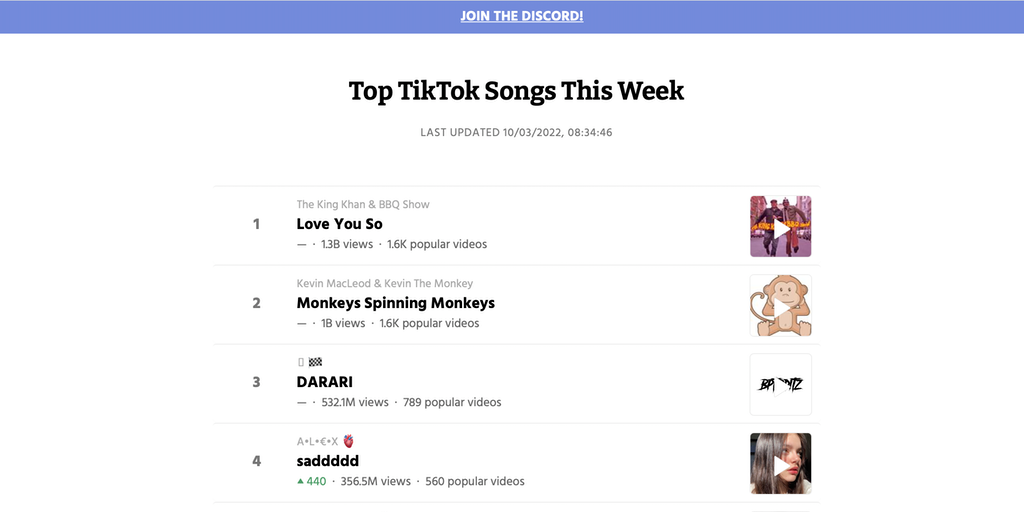Play Monkeys Spinning Monkeys preview
The width and height of the screenshot is (1024, 512).
point(780,305)
